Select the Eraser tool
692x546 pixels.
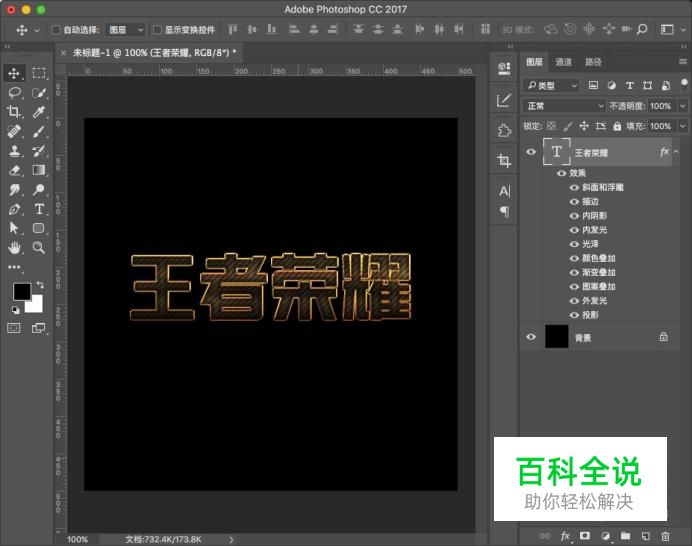click(x=14, y=170)
